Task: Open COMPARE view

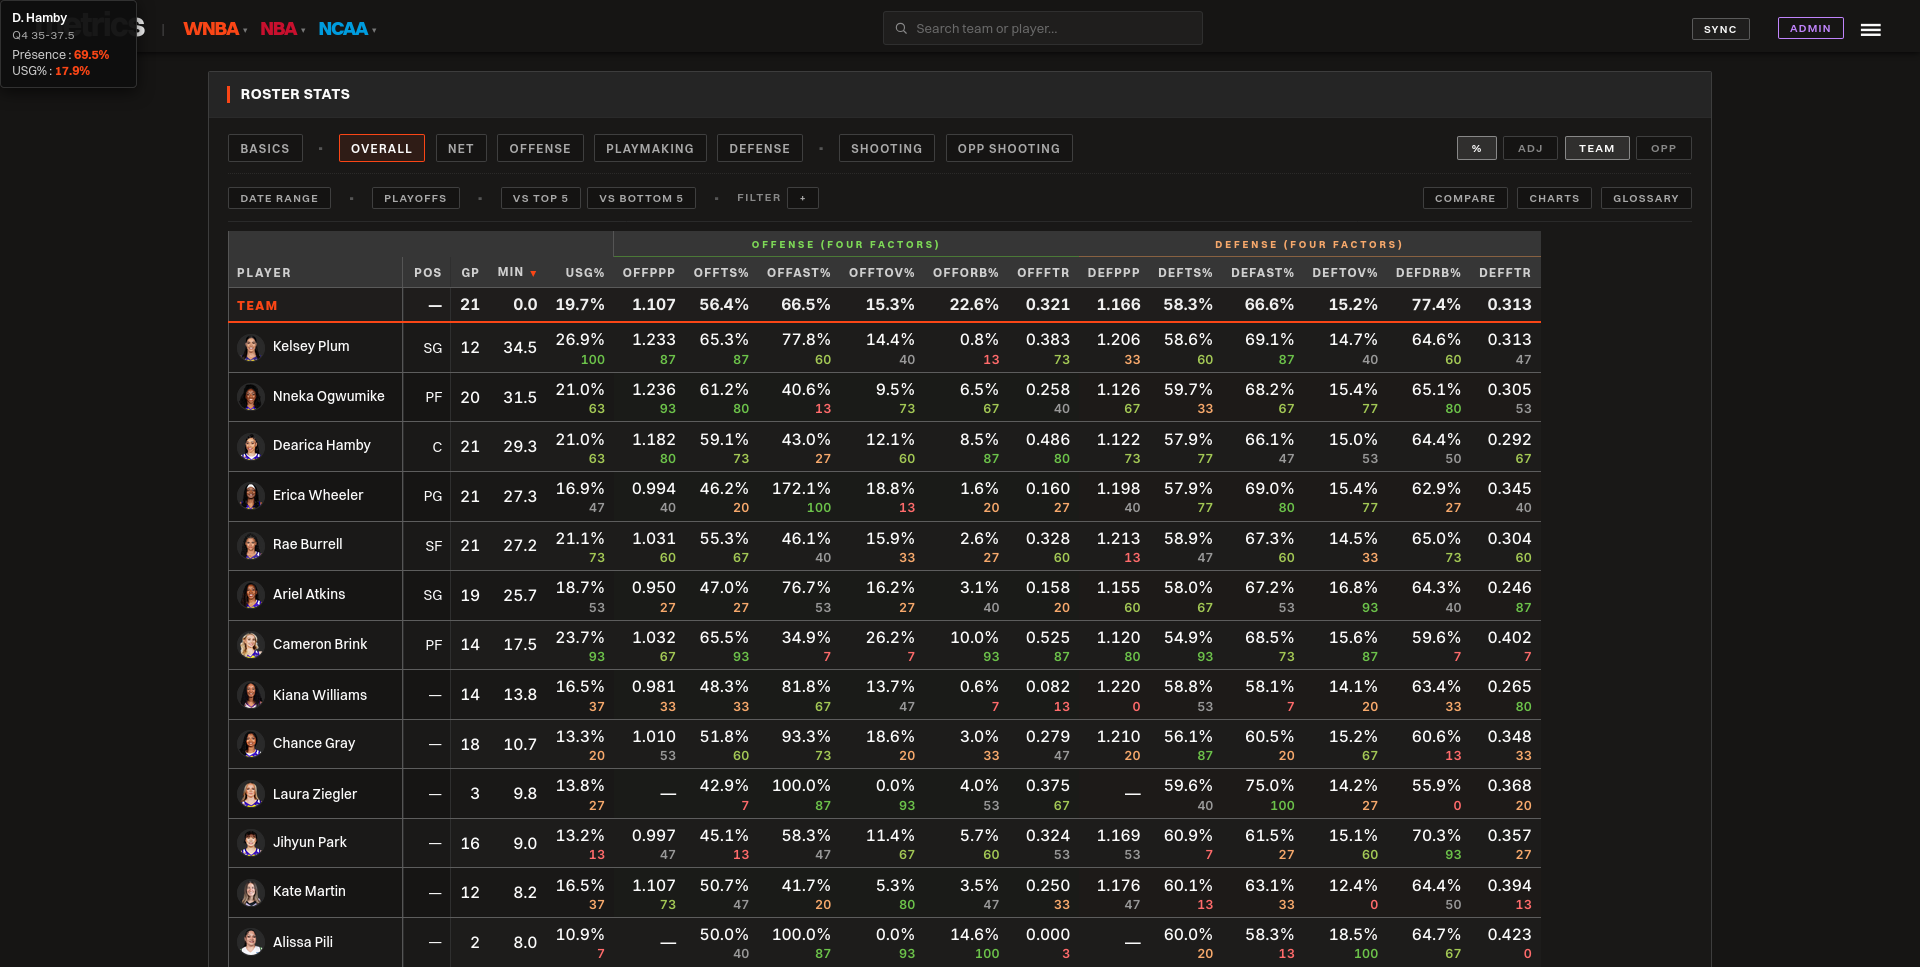Action: [1465, 198]
